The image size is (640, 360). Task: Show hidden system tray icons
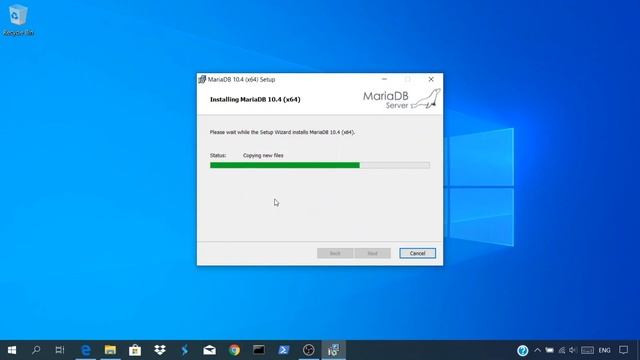538,350
